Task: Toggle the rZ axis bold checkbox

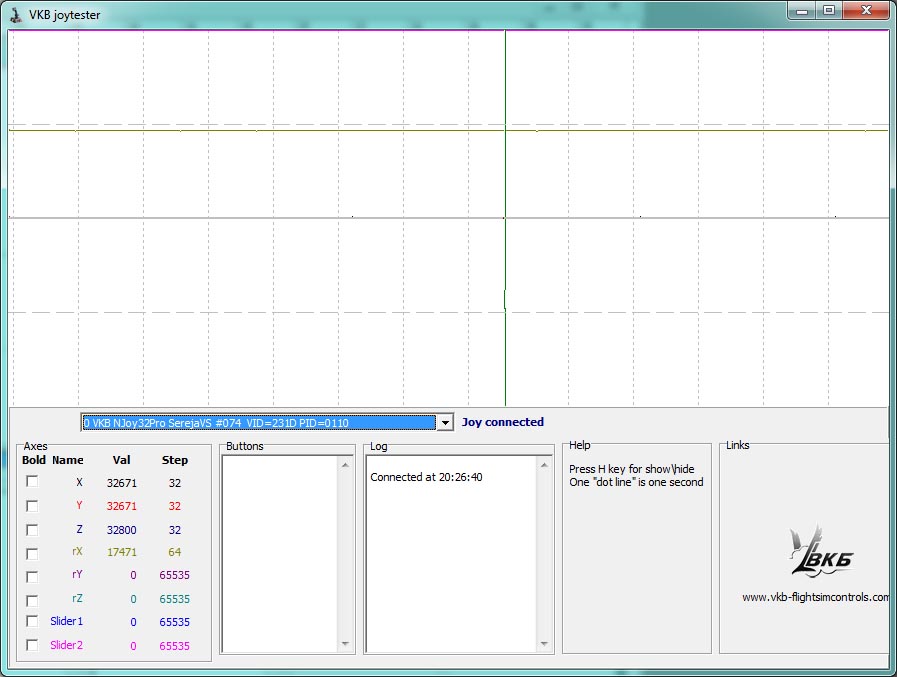Action: (32, 601)
